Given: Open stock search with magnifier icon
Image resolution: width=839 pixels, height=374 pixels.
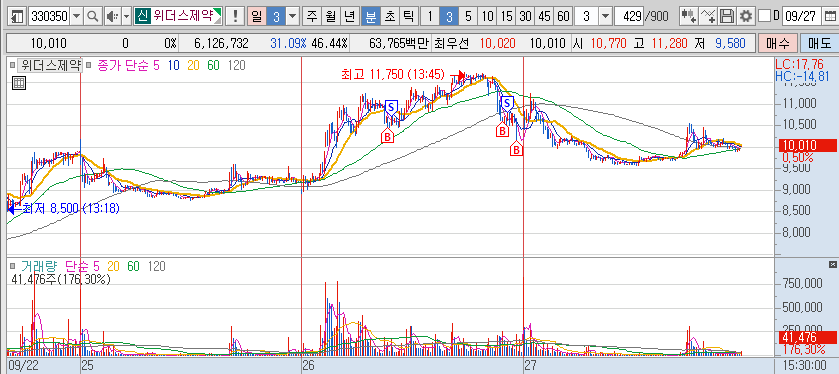Looking at the screenshot, I should (x=93, y=17).
